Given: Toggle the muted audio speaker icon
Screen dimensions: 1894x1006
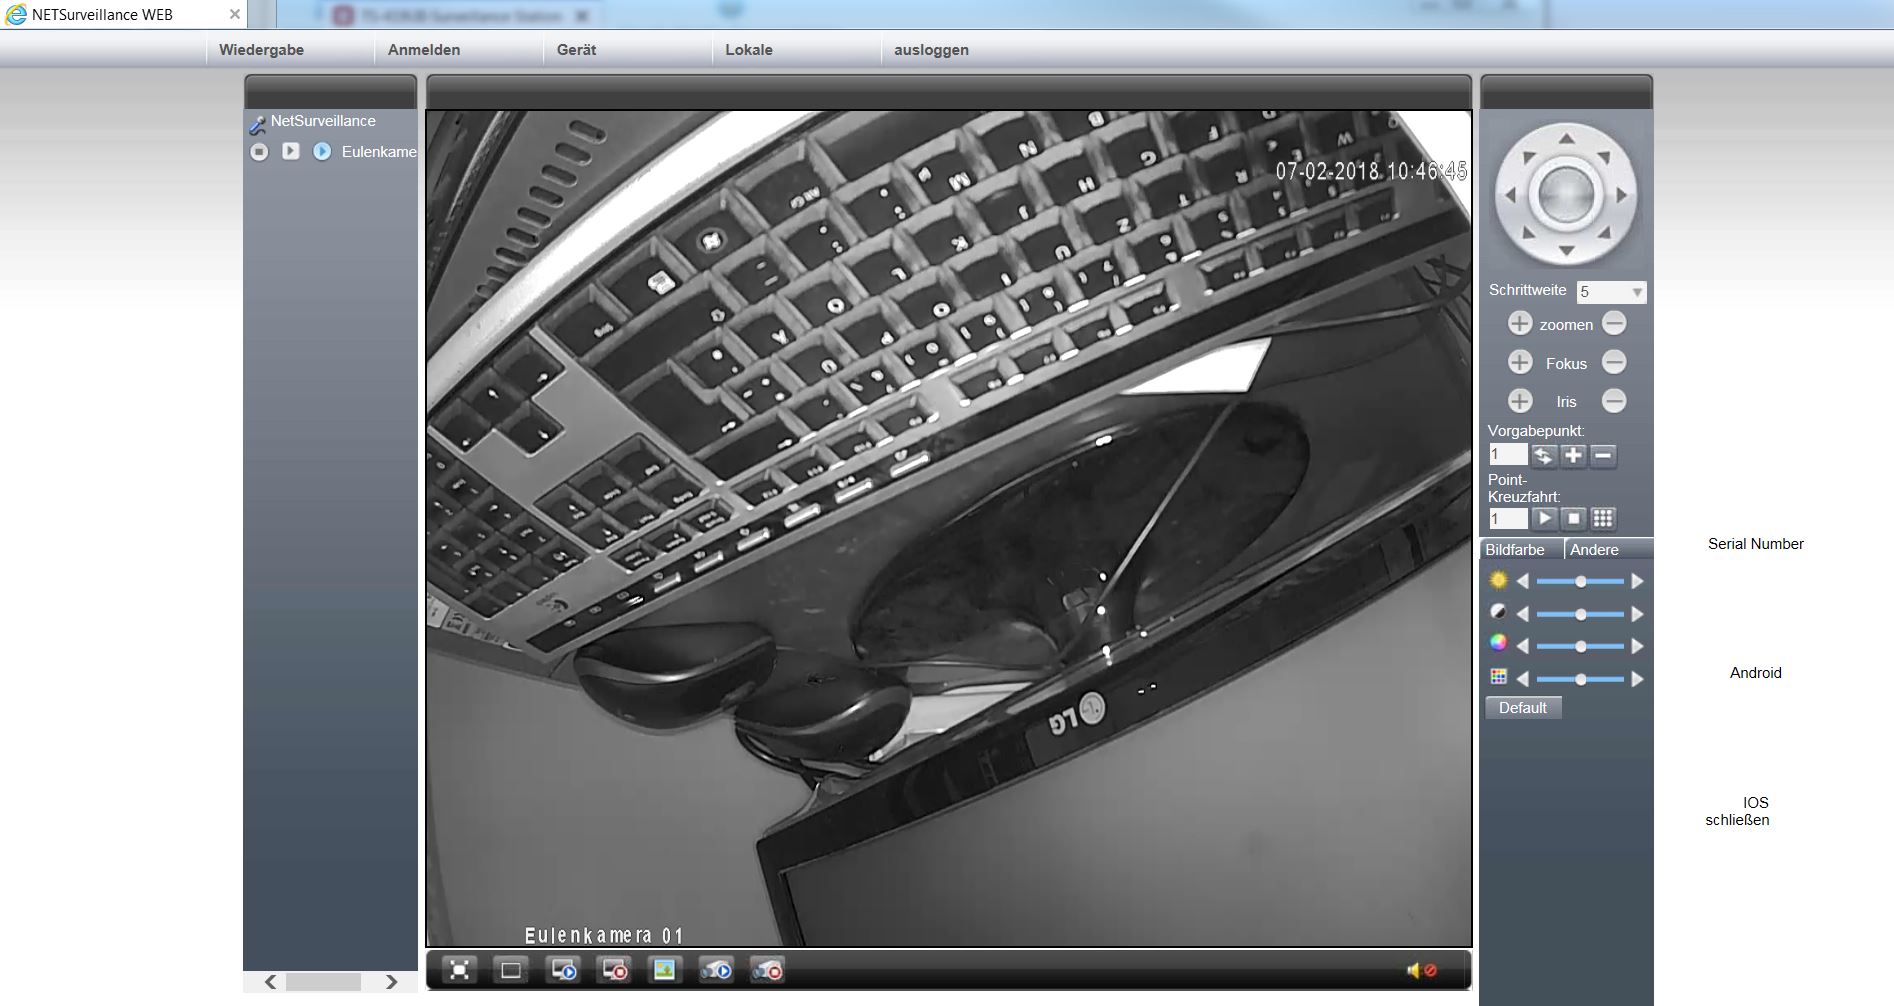Looking at the screenshot, I should tap(1421, 970).
